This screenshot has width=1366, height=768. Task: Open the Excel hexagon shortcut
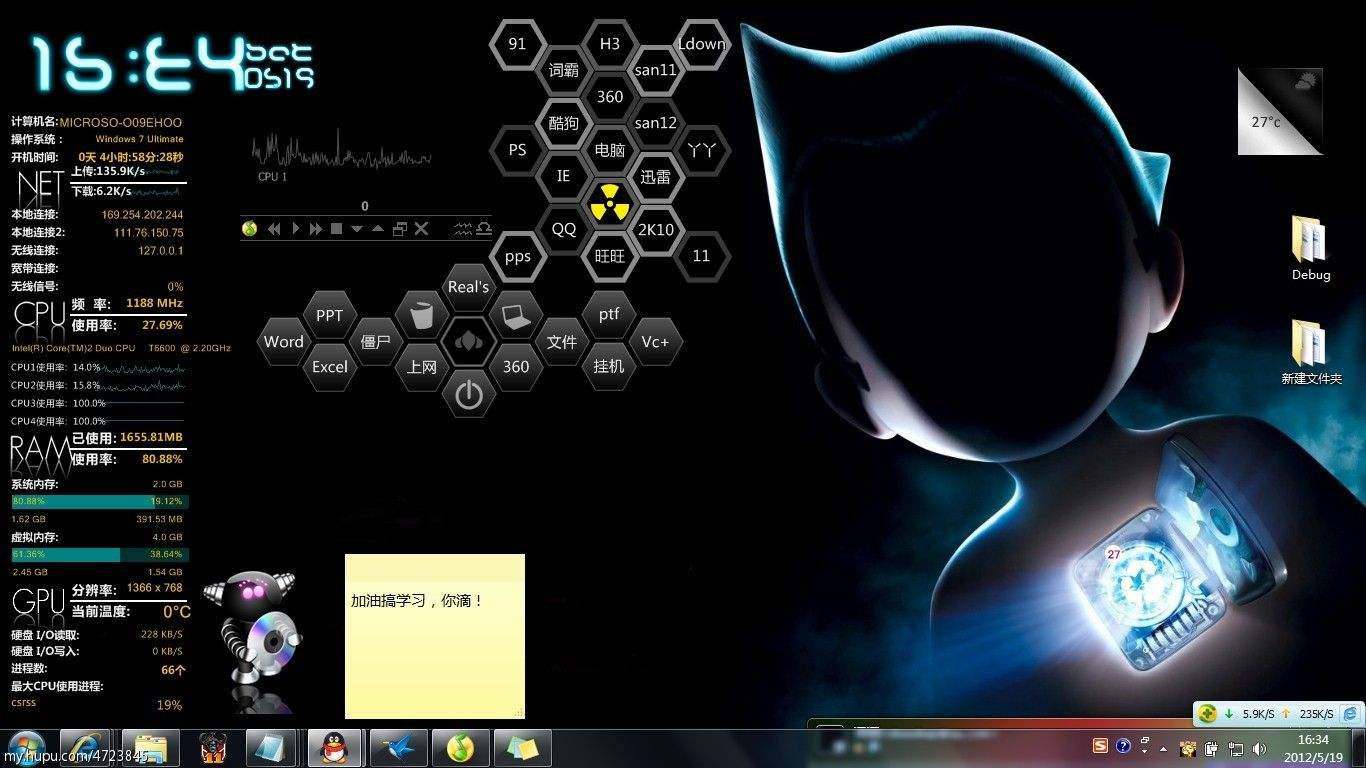(330, 367)
